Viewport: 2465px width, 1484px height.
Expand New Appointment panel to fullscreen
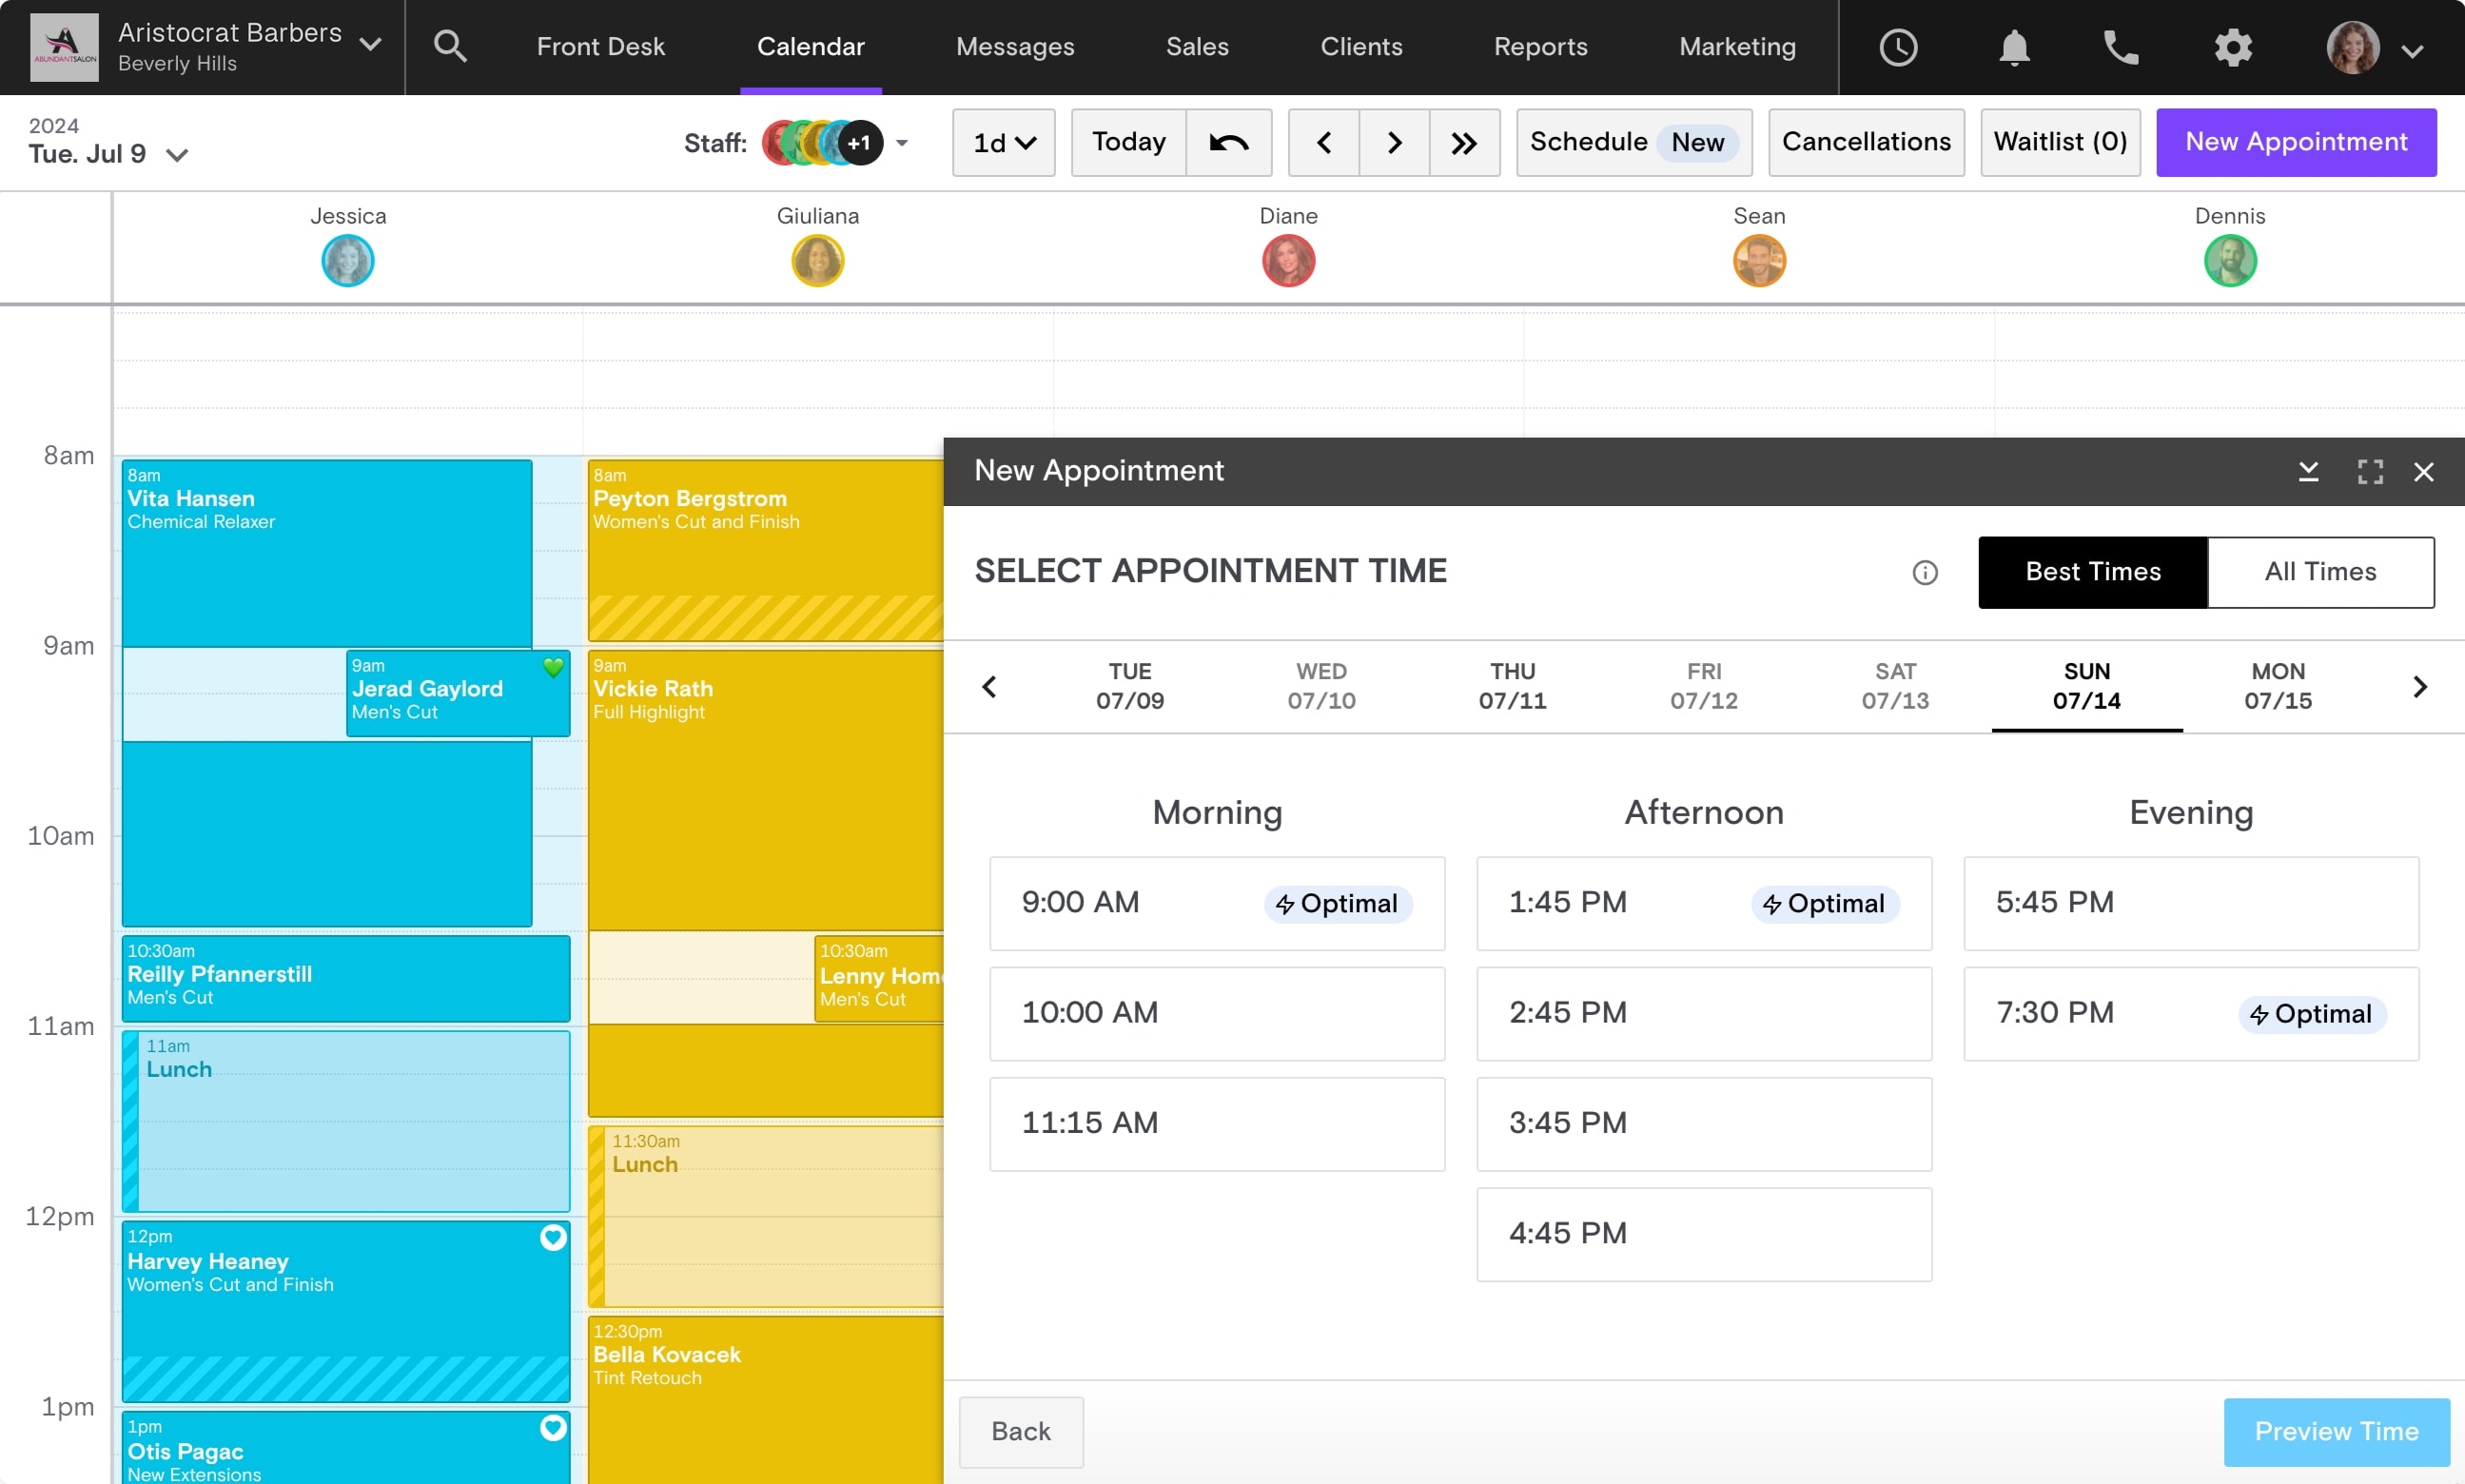tap(2370, 471)
